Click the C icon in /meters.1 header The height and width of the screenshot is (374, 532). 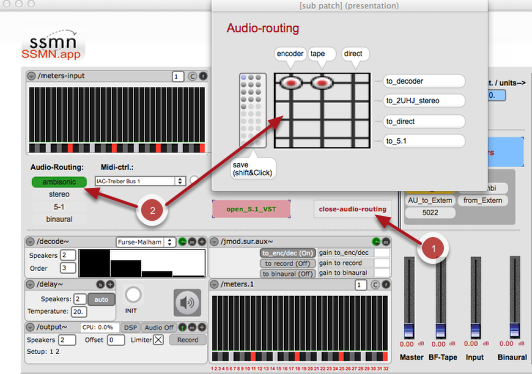click(x=375, y=285)
